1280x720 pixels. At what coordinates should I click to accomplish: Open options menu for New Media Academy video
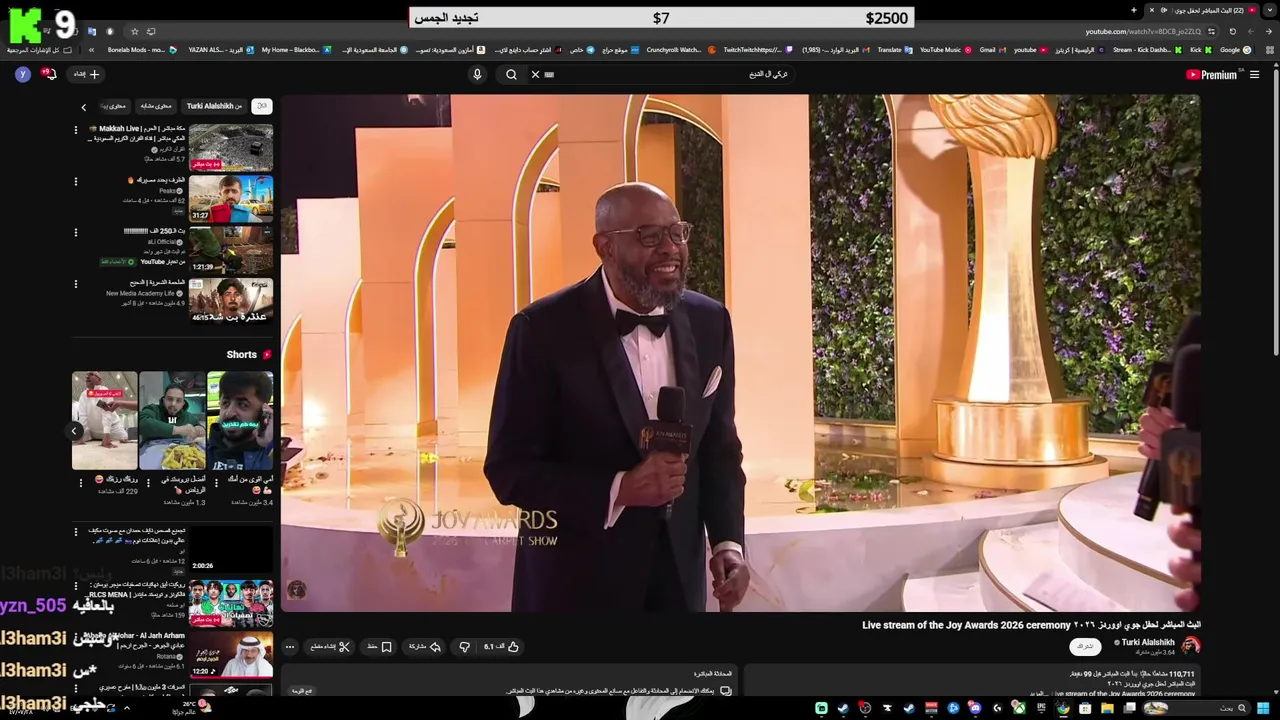75,283
